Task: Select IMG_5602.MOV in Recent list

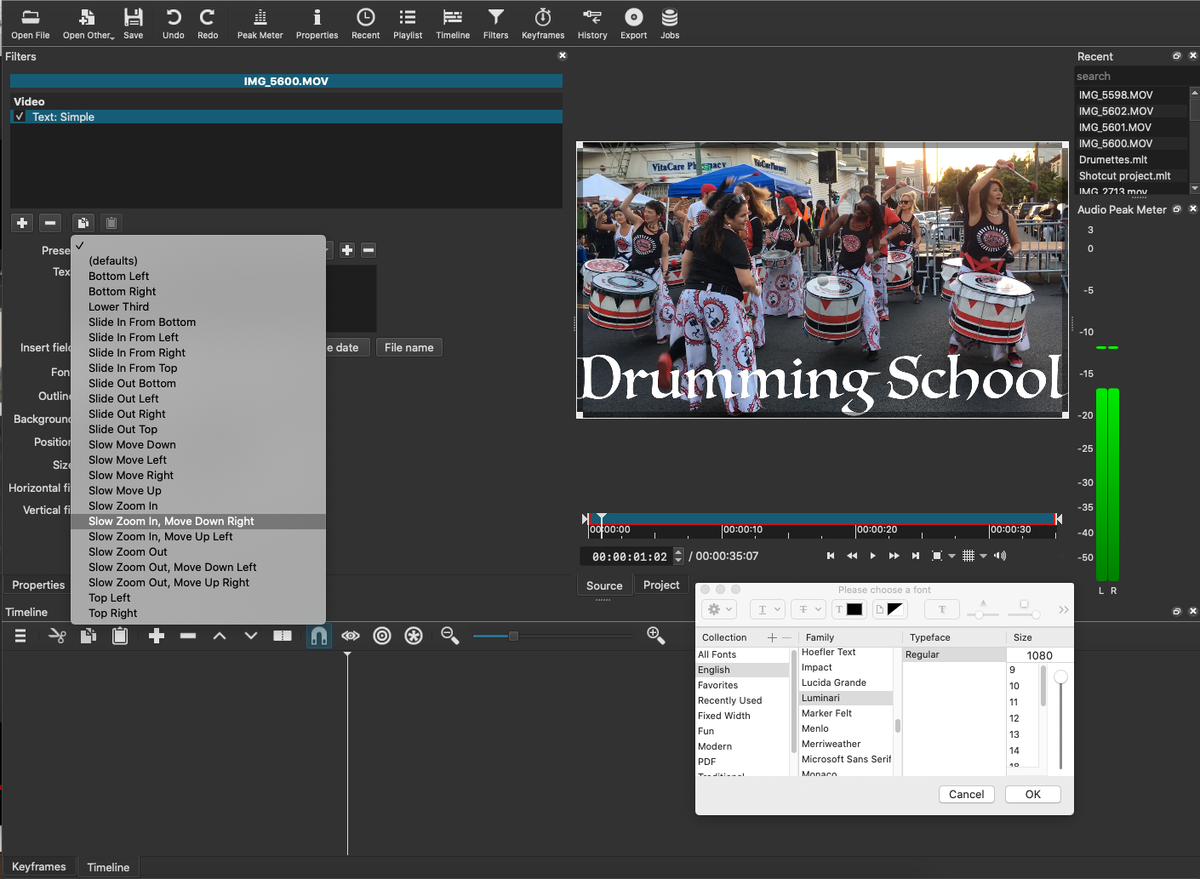Action: click(1115, 111)
